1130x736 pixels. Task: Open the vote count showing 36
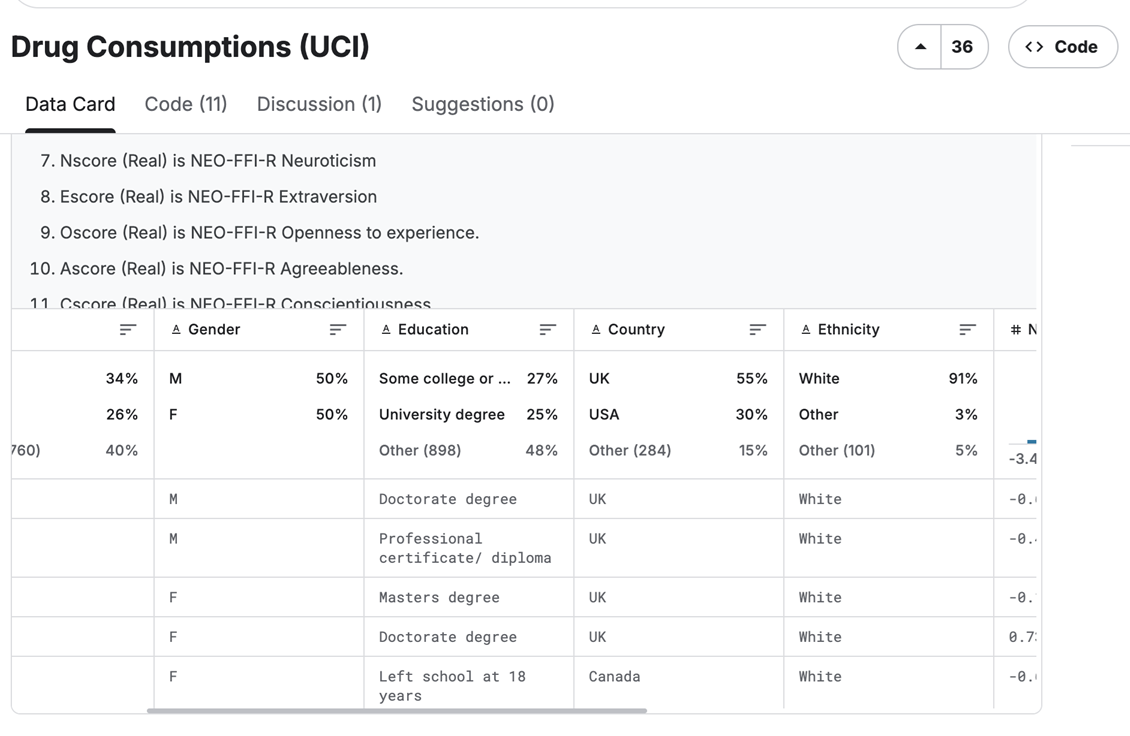coord(963,47)
